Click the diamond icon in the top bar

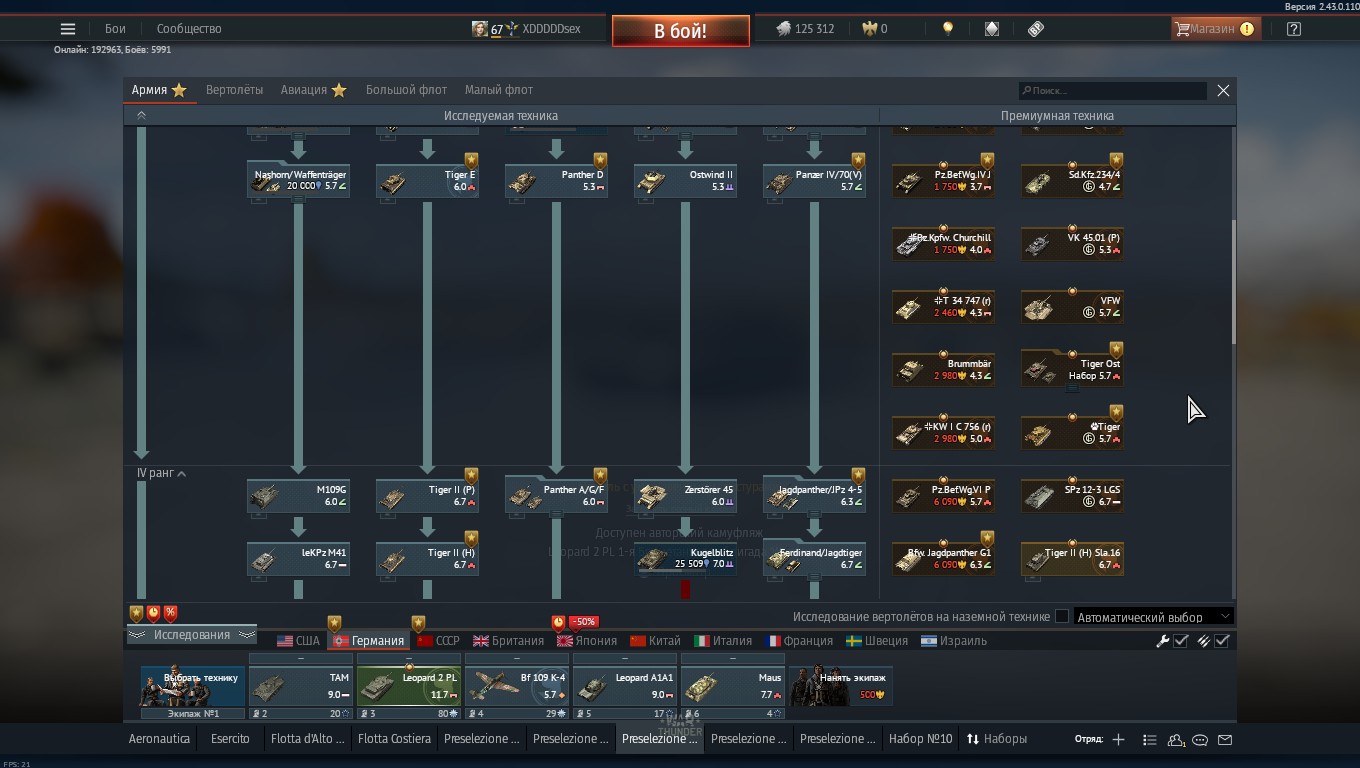pos(991,29)
